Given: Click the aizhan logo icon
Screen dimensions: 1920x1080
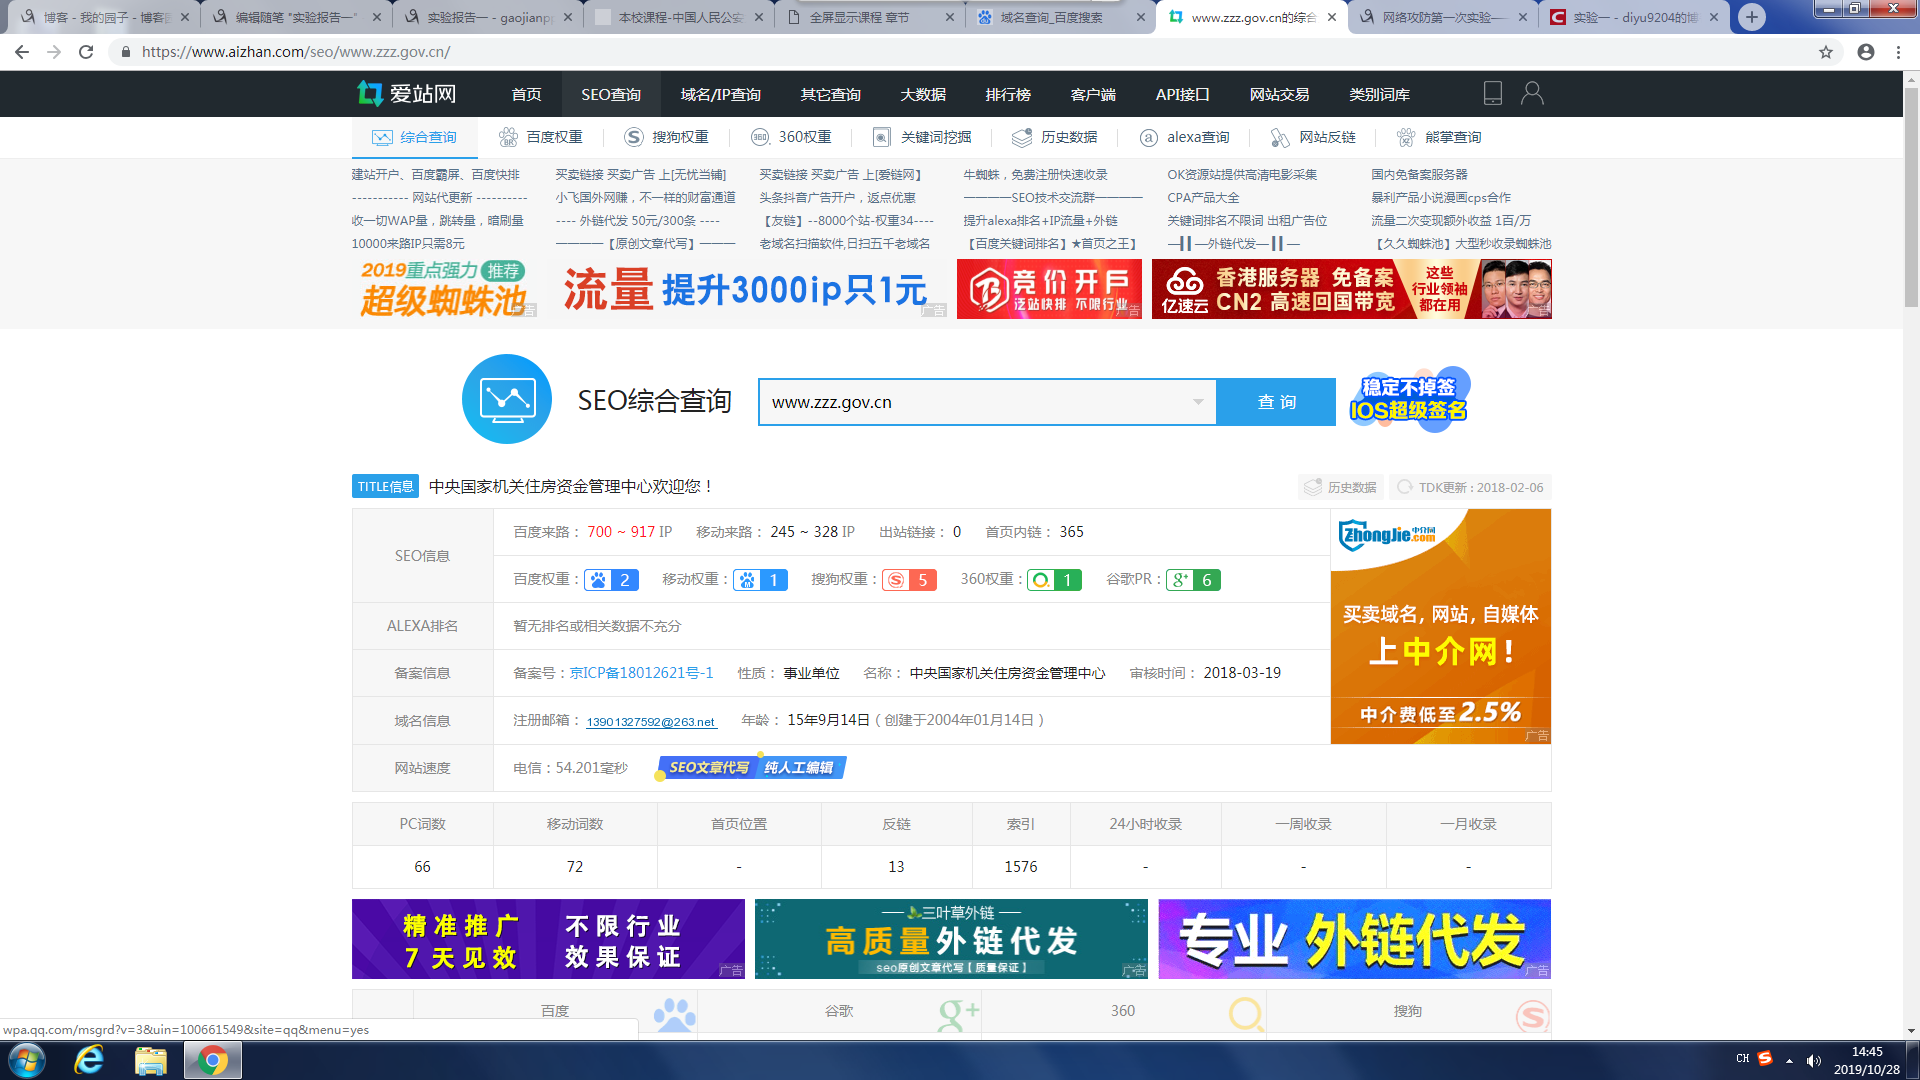Looking at the screenshot, I should [x=370, y=94].
